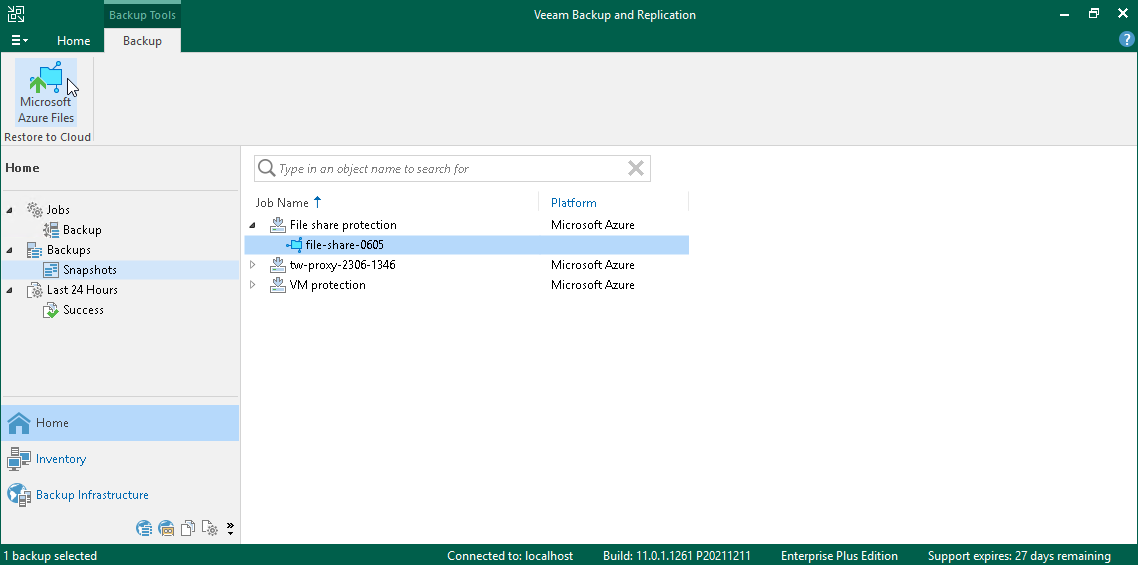Screen dimensions: 1138x565
Task: Click the Veeam application icon in title bar
Action: point(15,14)
